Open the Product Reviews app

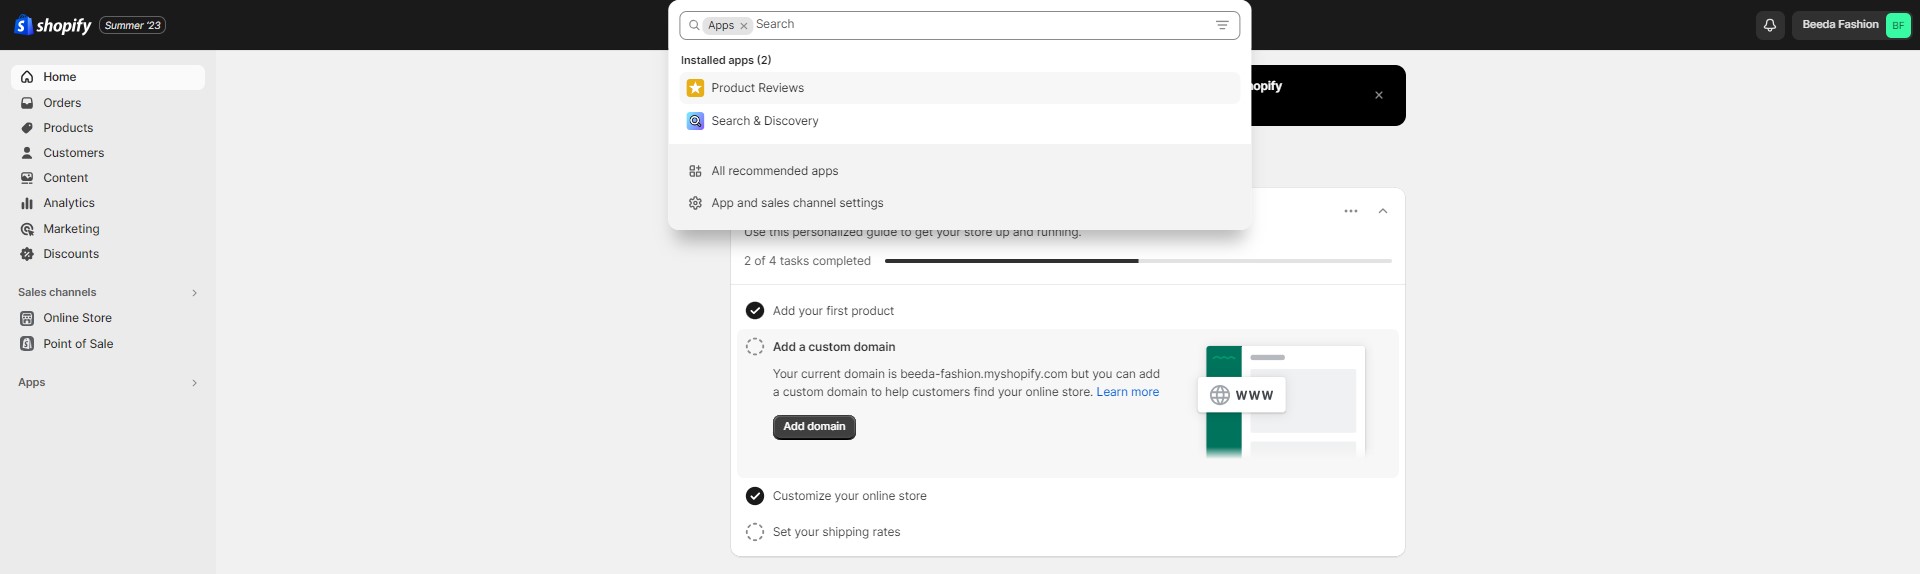(960, 88)
